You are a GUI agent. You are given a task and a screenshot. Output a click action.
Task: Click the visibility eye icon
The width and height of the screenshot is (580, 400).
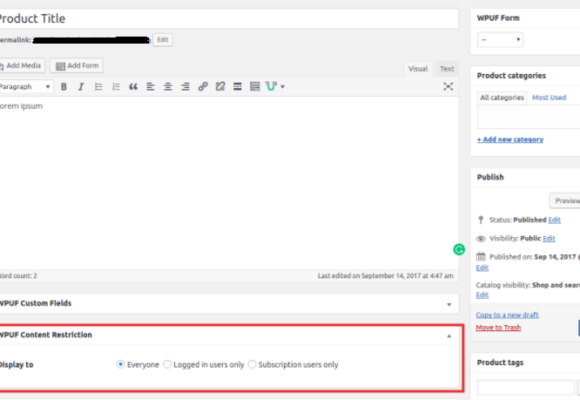(480, 239)
